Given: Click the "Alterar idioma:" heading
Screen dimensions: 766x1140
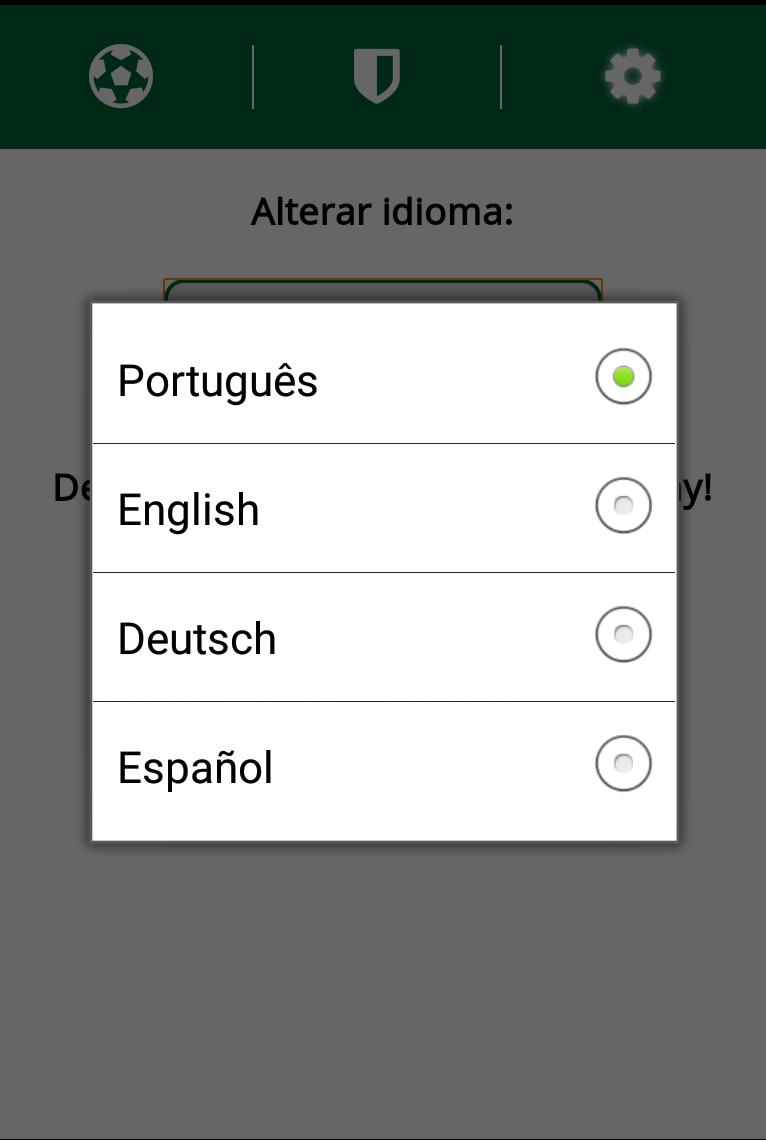Looking at the screenshot, I should coord(382,212).
